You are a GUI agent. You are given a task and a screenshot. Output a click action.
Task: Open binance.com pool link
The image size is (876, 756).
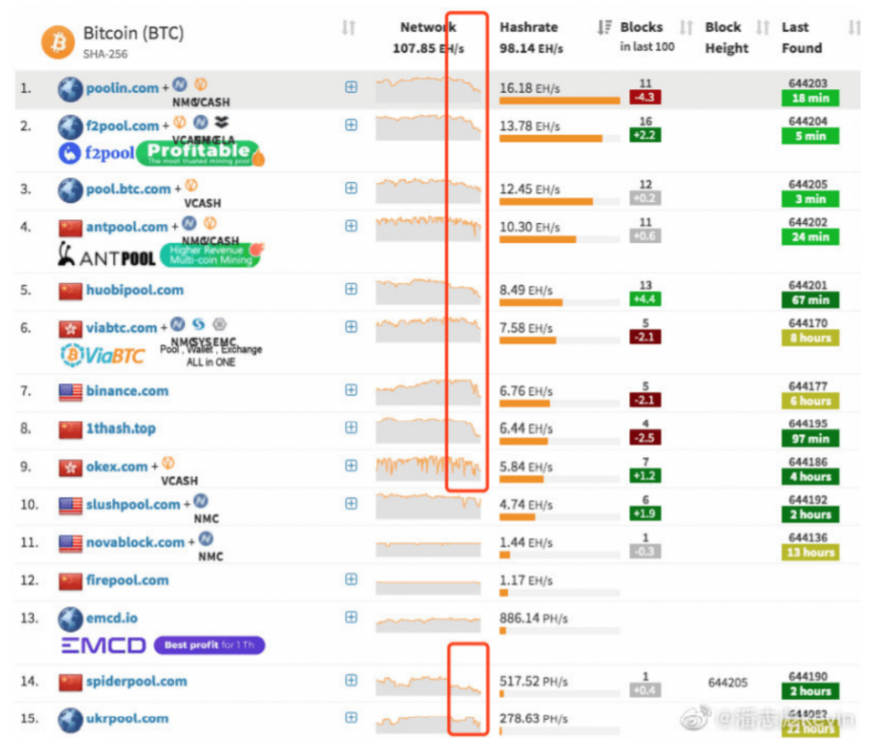tap(127, 391)
